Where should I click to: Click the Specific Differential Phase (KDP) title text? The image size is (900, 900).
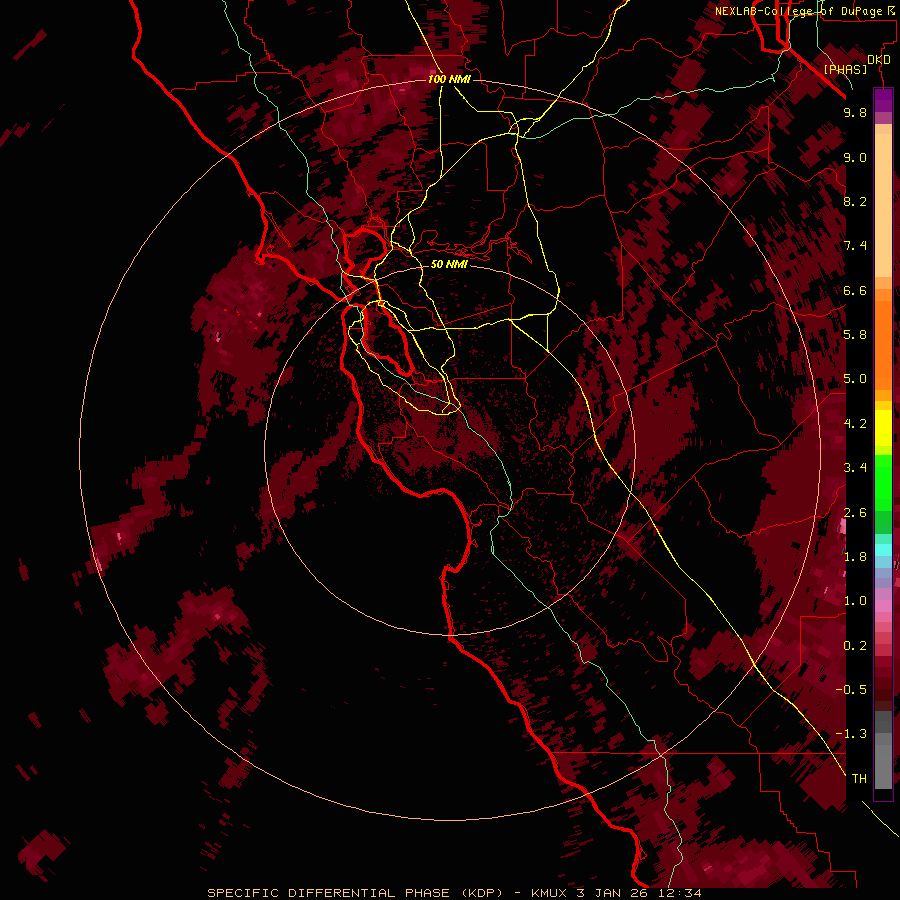(355, 893)
